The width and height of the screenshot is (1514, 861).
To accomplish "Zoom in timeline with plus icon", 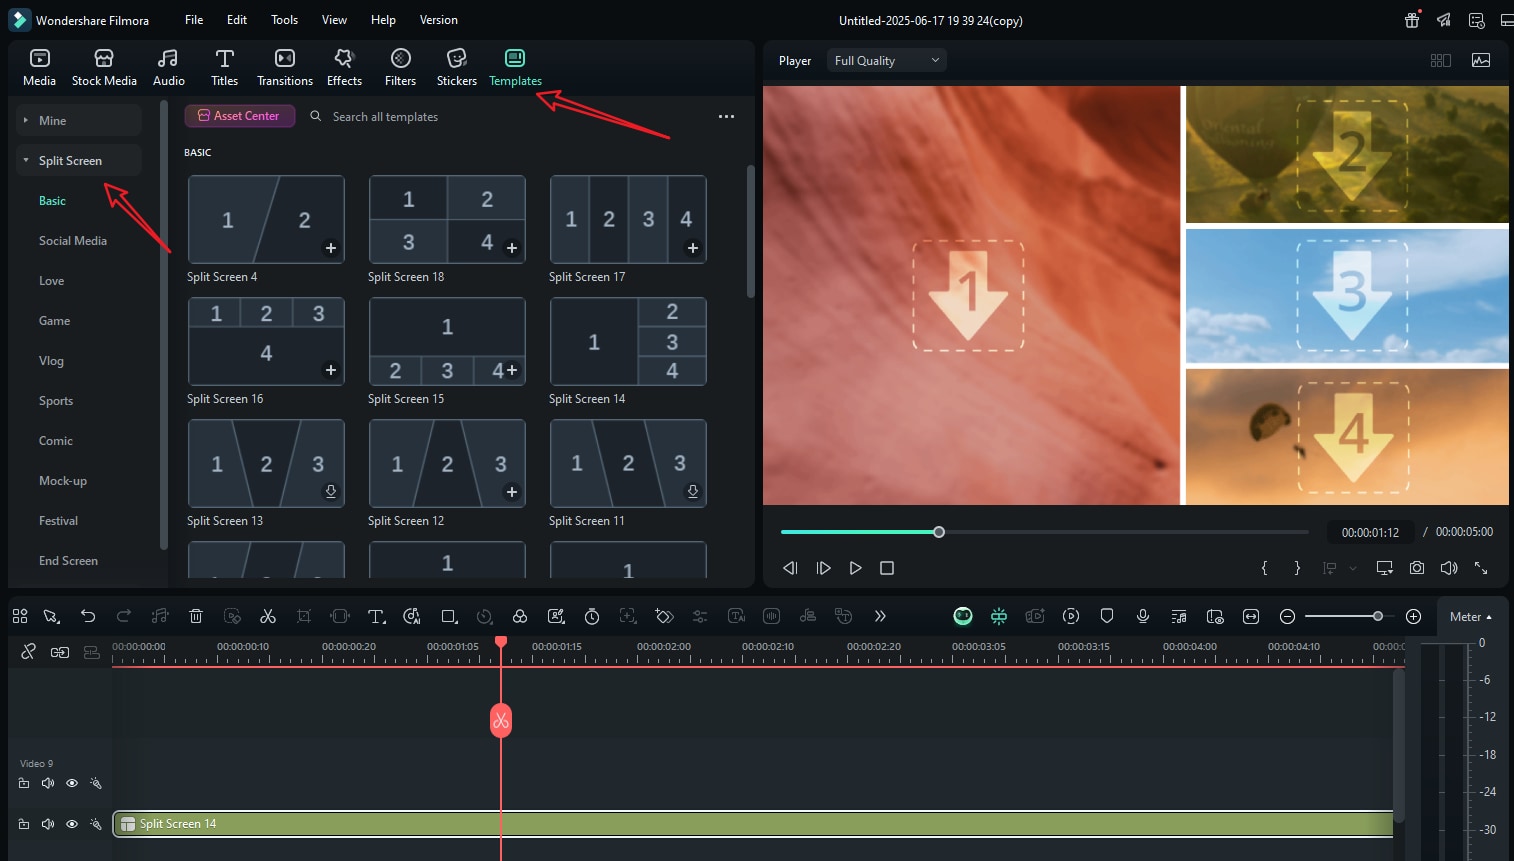I will point(1413,616).
